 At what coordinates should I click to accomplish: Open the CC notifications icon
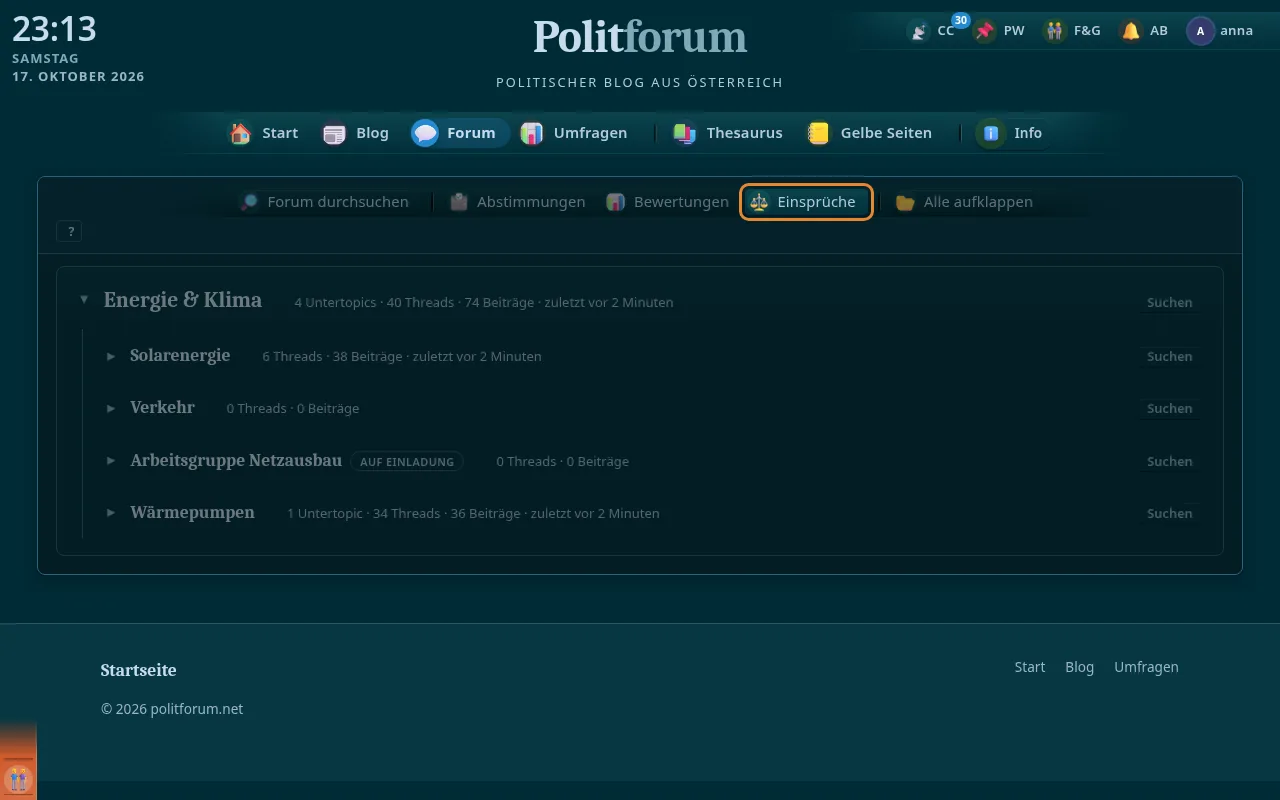coord(918,31)
